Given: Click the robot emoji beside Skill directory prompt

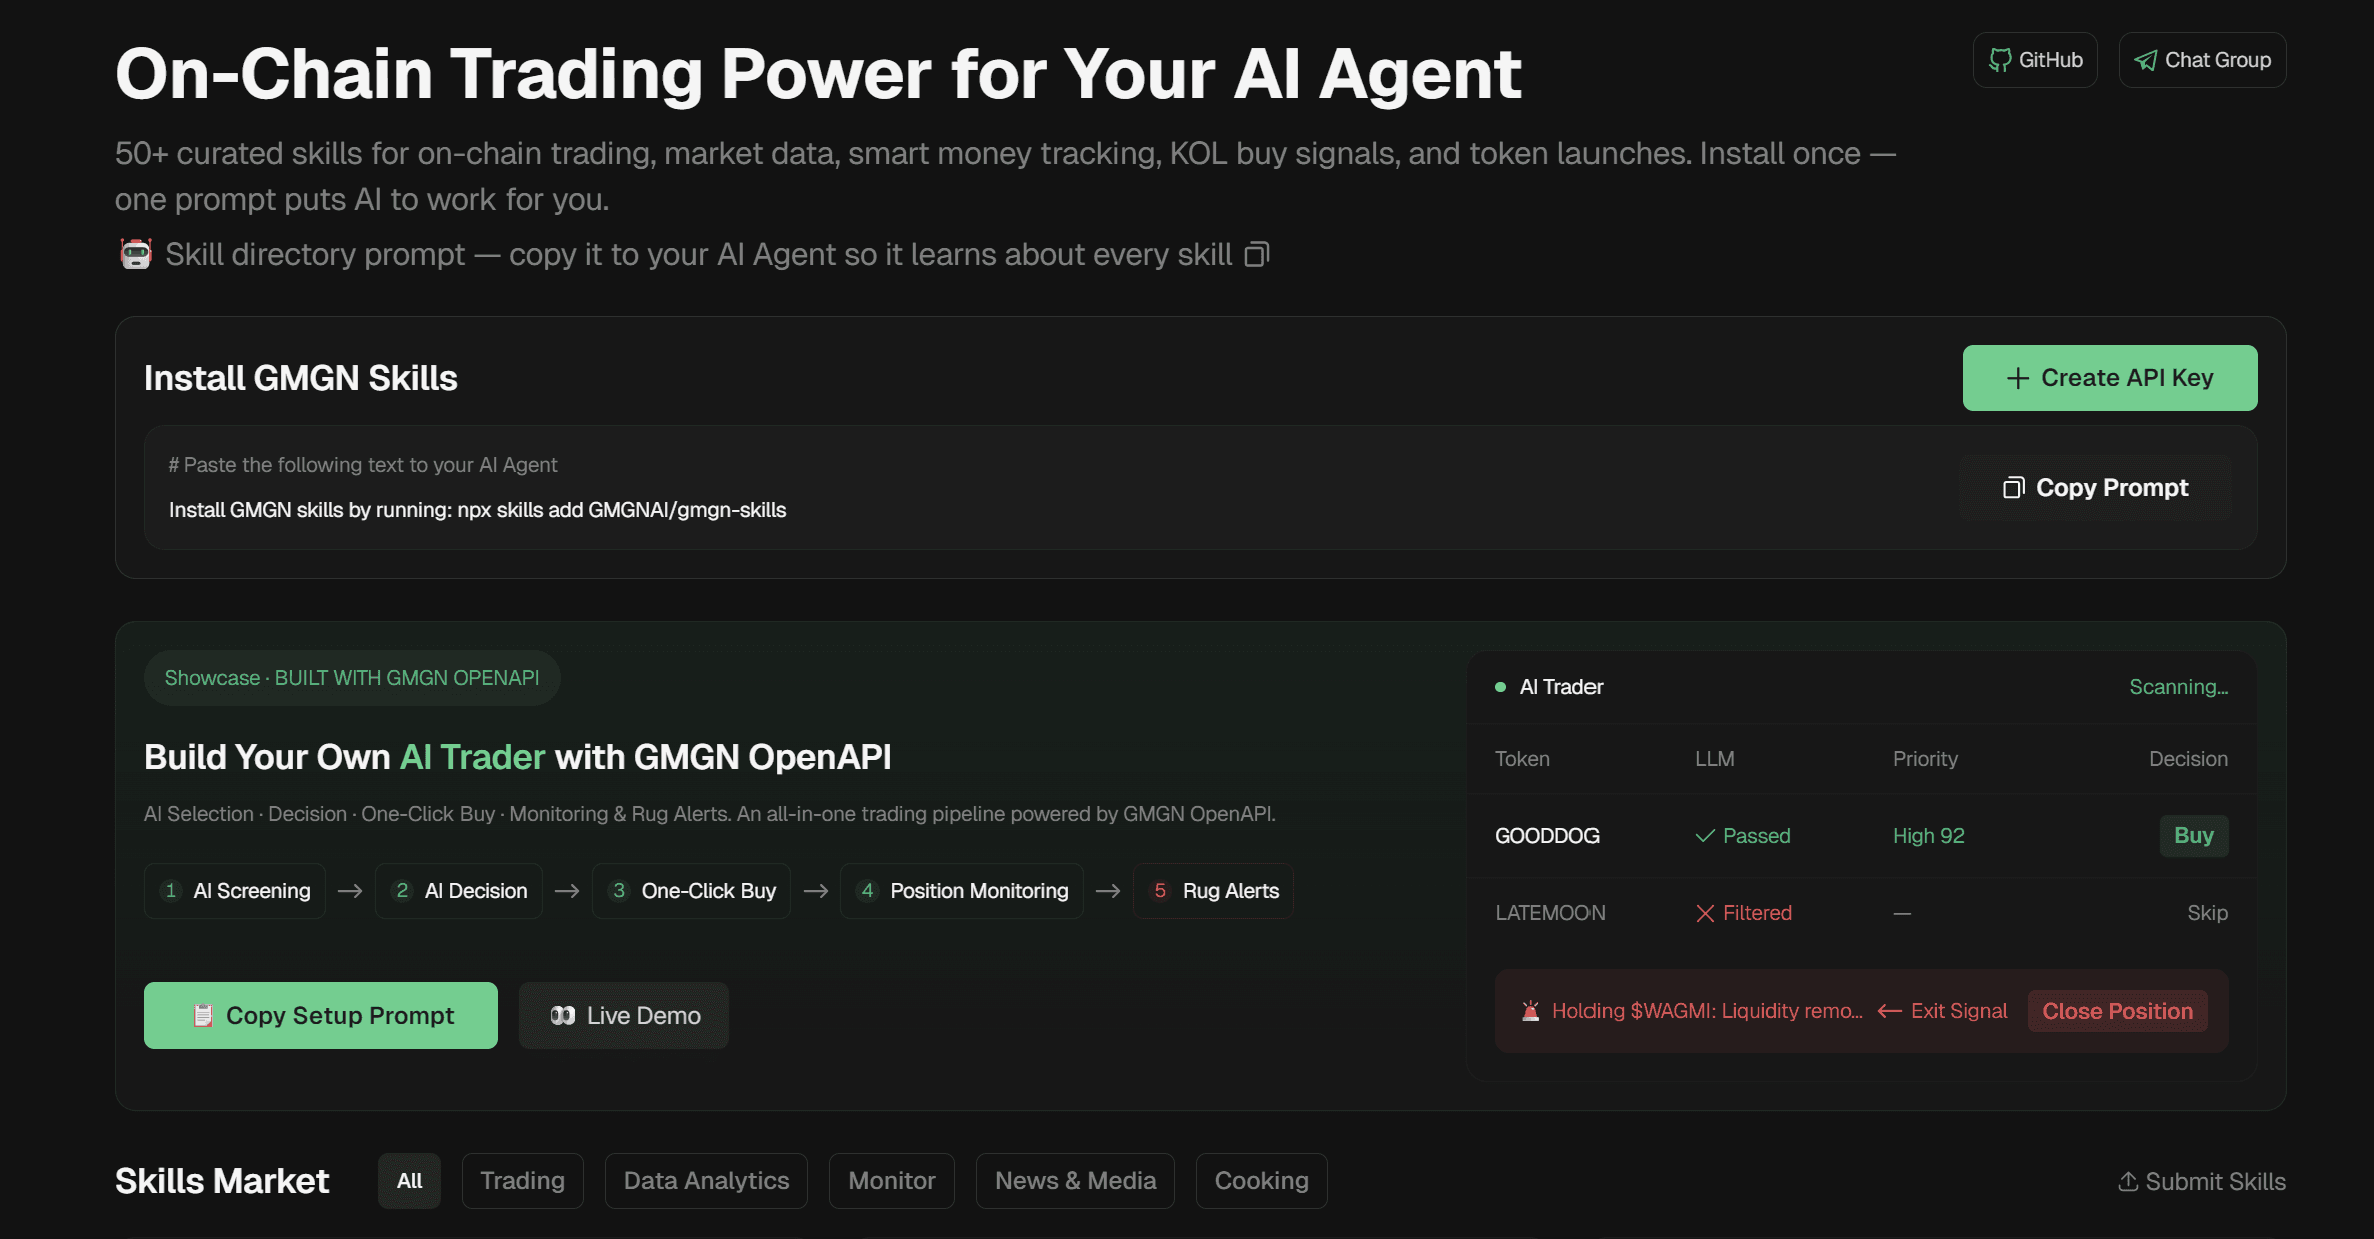Looking at the screenshot, I should 136,254.
